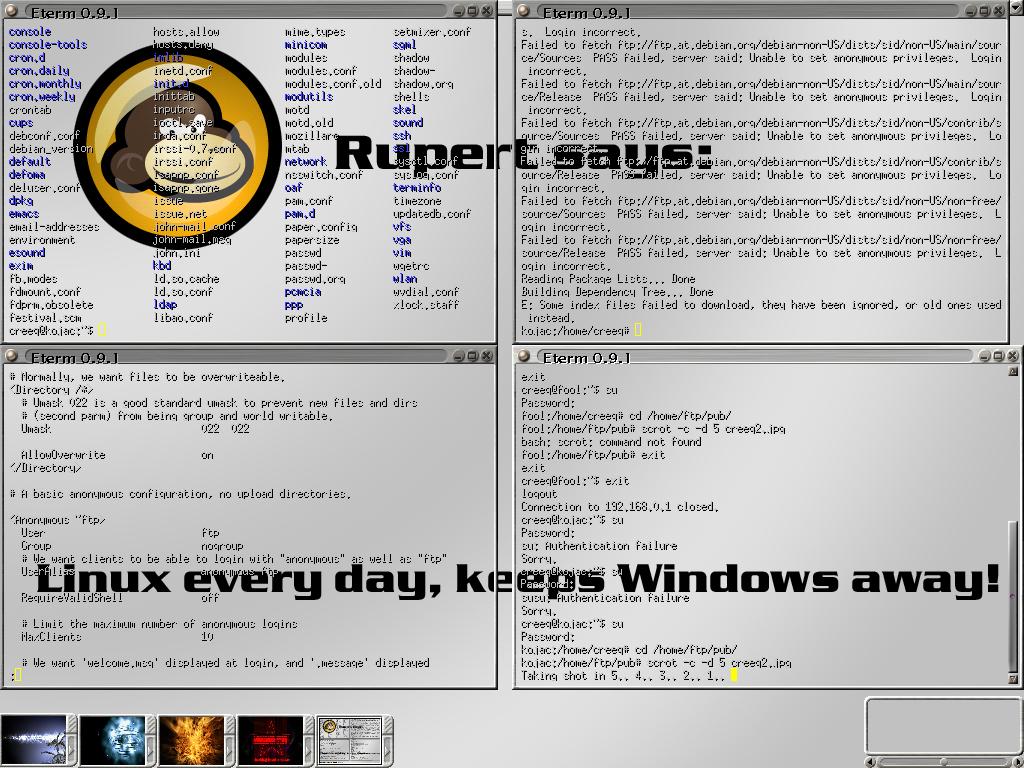Click "modules.conf.old" in the directory listing

333,84
